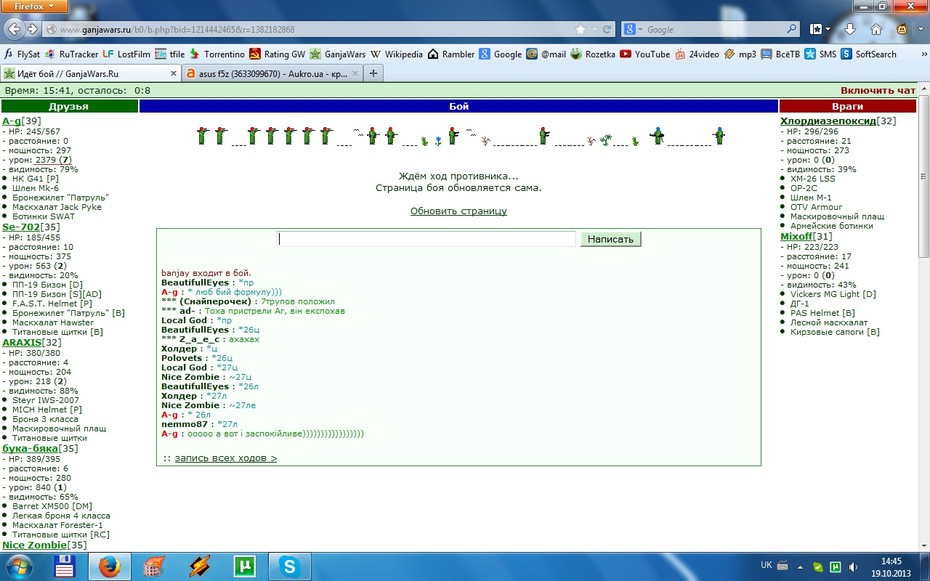Open Windows Start button

(x=20, y=567)
